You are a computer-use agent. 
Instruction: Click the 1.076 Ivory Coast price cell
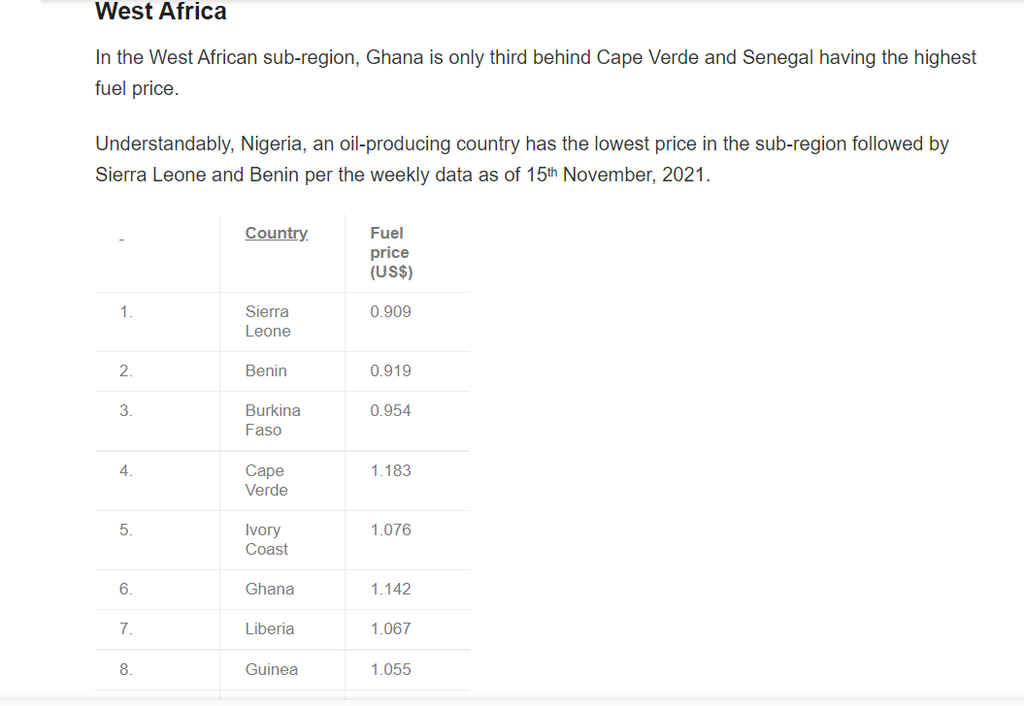[x=391, y=530]
